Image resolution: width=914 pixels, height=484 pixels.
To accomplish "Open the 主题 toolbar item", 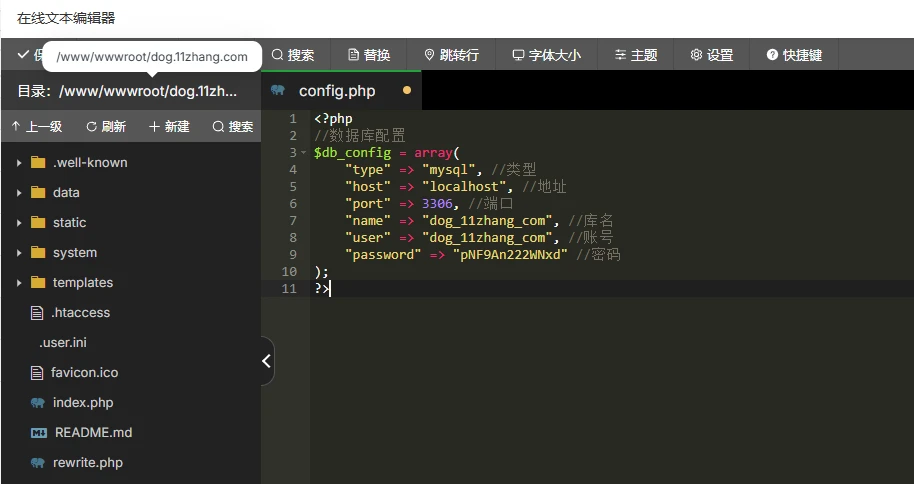I will [x=636, y=55].
